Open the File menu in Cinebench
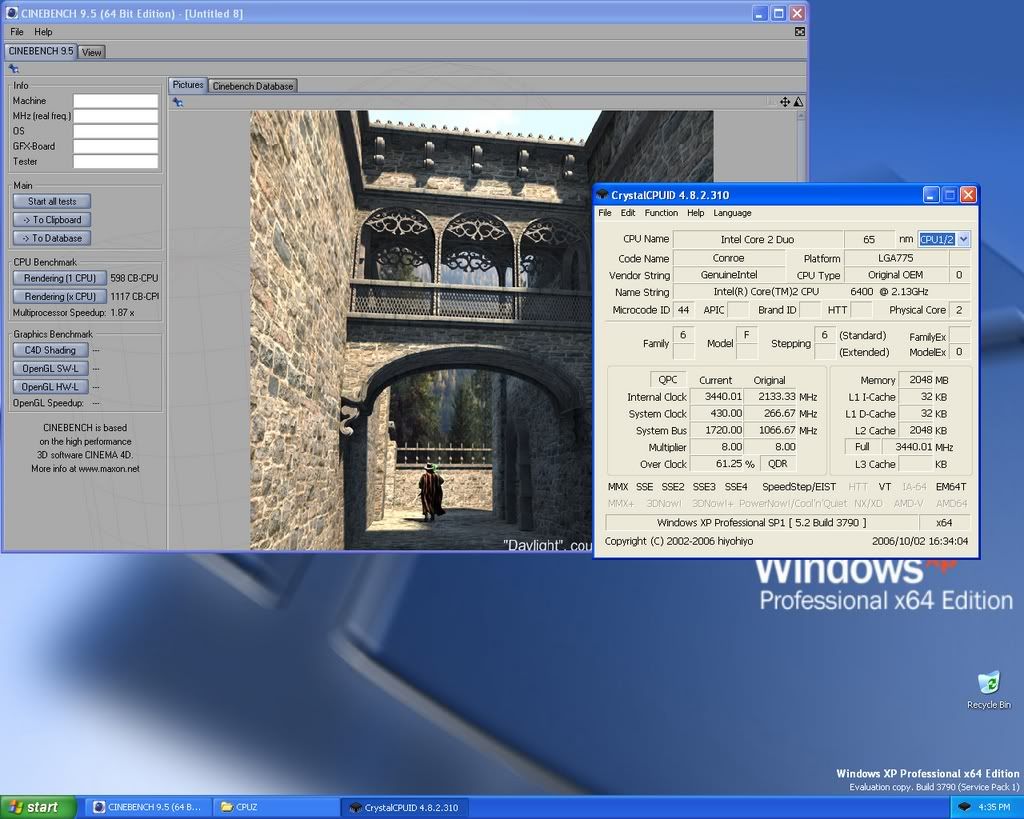This screenshot has height=819, width=1024. pos(17,32)
